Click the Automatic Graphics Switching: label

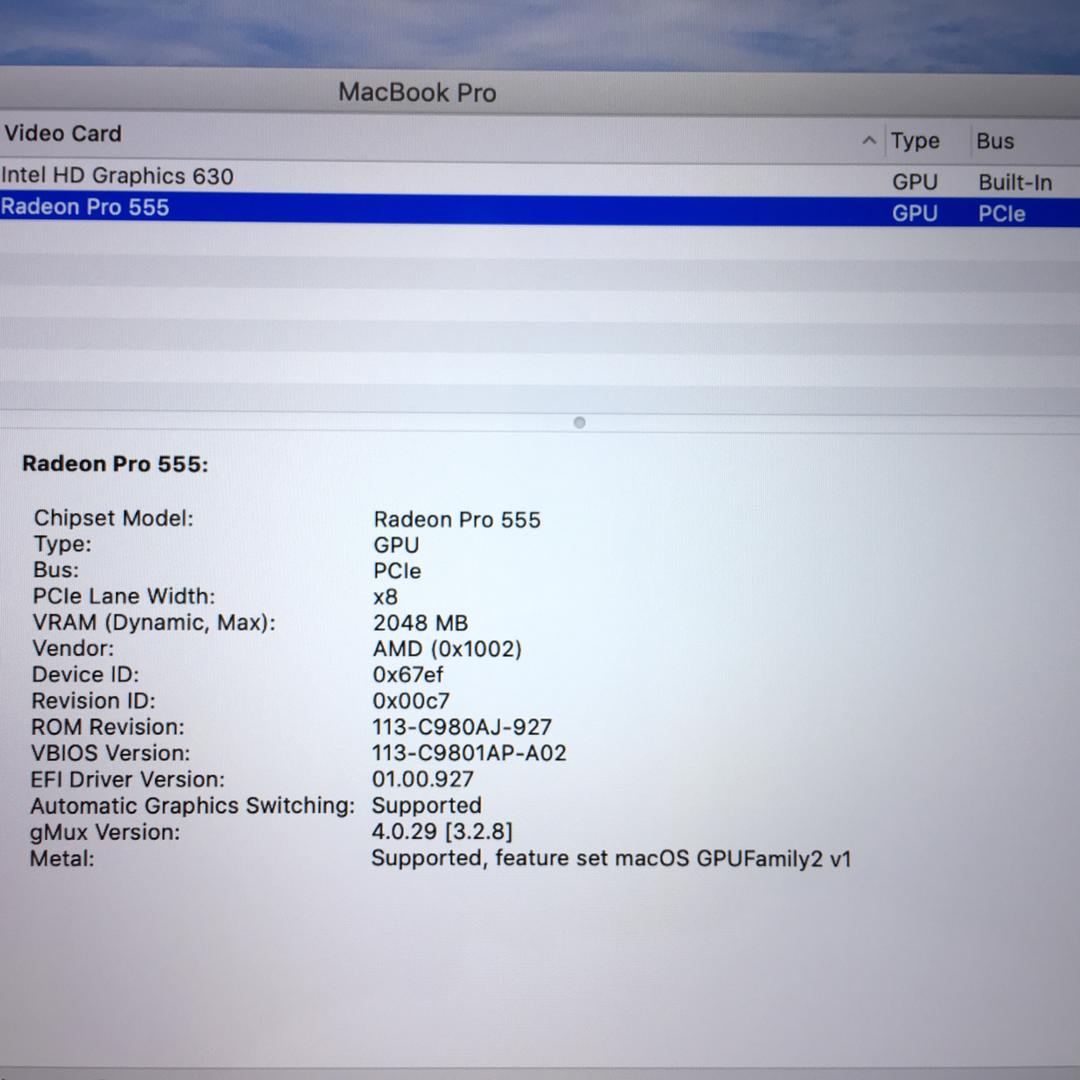(192, 806)
